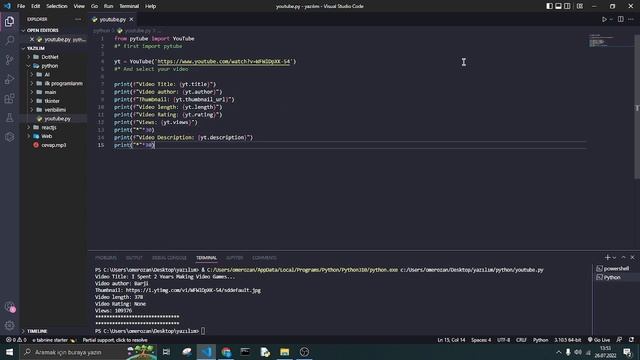Open the Selection menu
The width and height of the screenshot is (640, 360).
coord(57,6)
